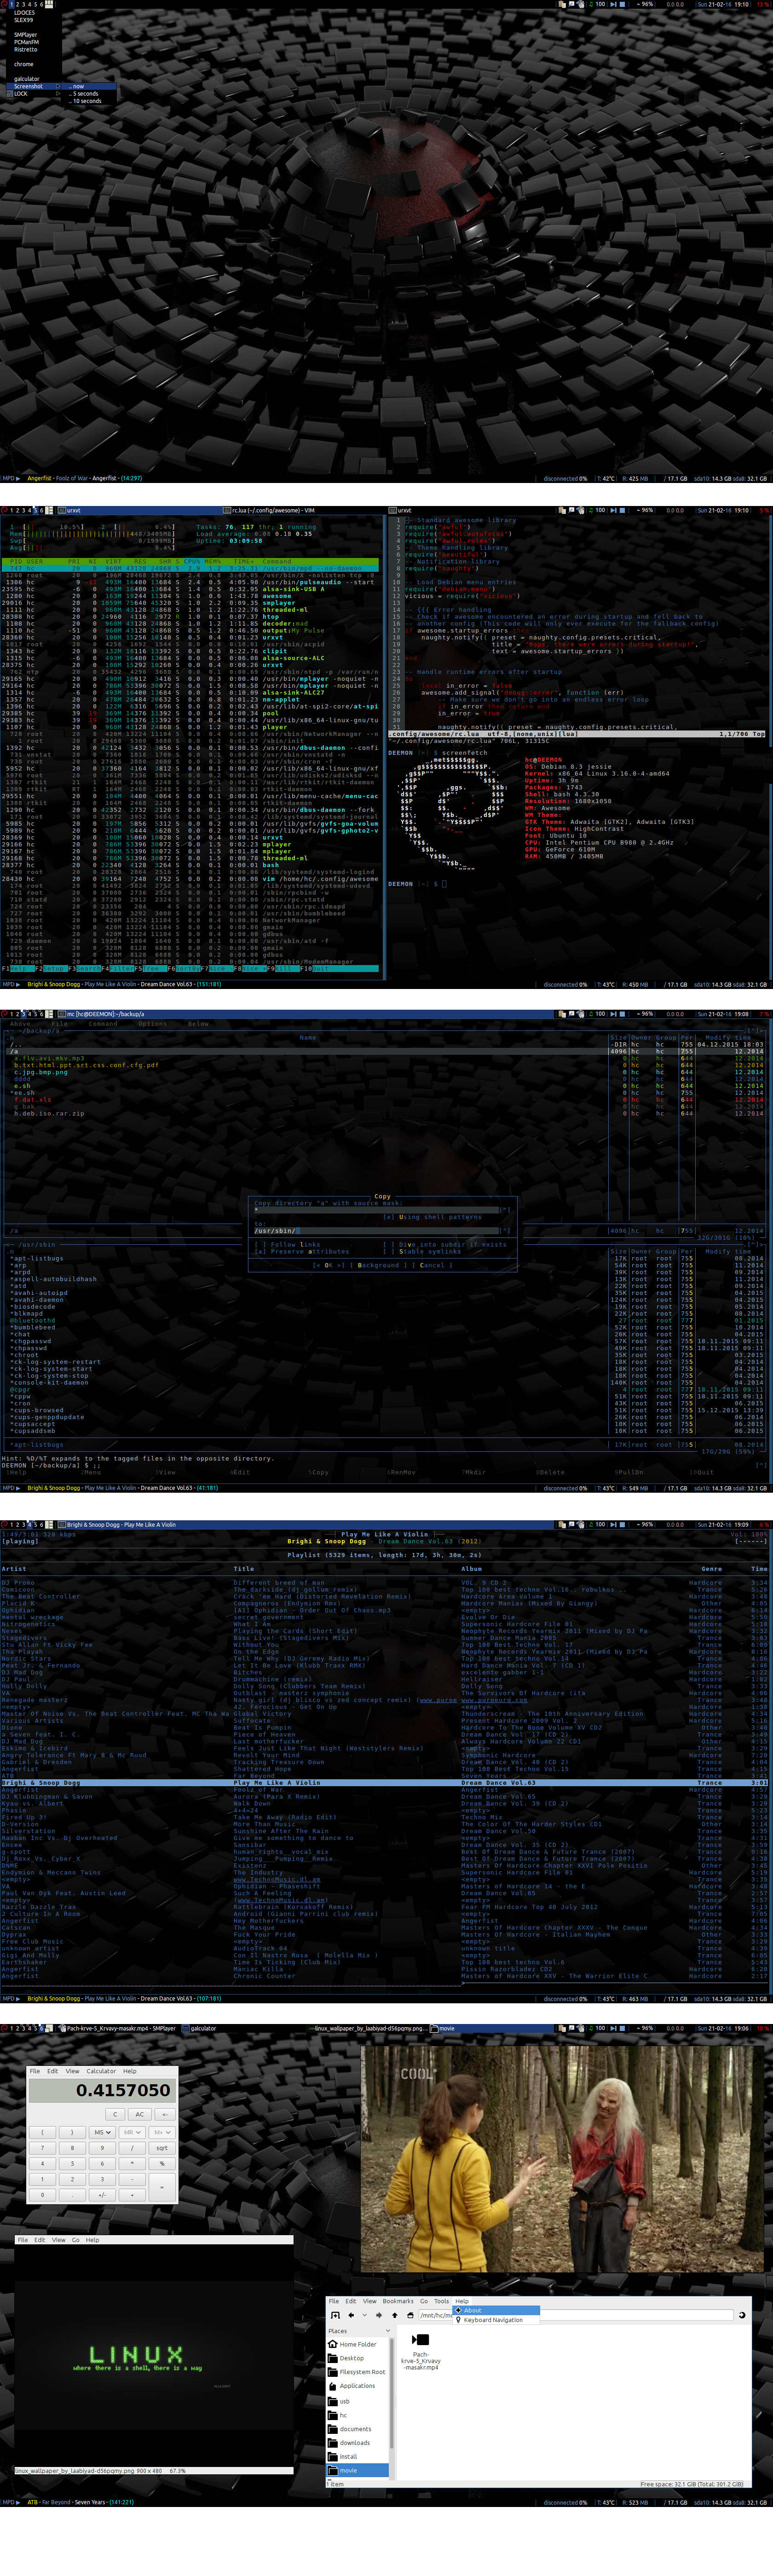
Task: Open the Command menu in Midnight Commander
Action: 102,1023
